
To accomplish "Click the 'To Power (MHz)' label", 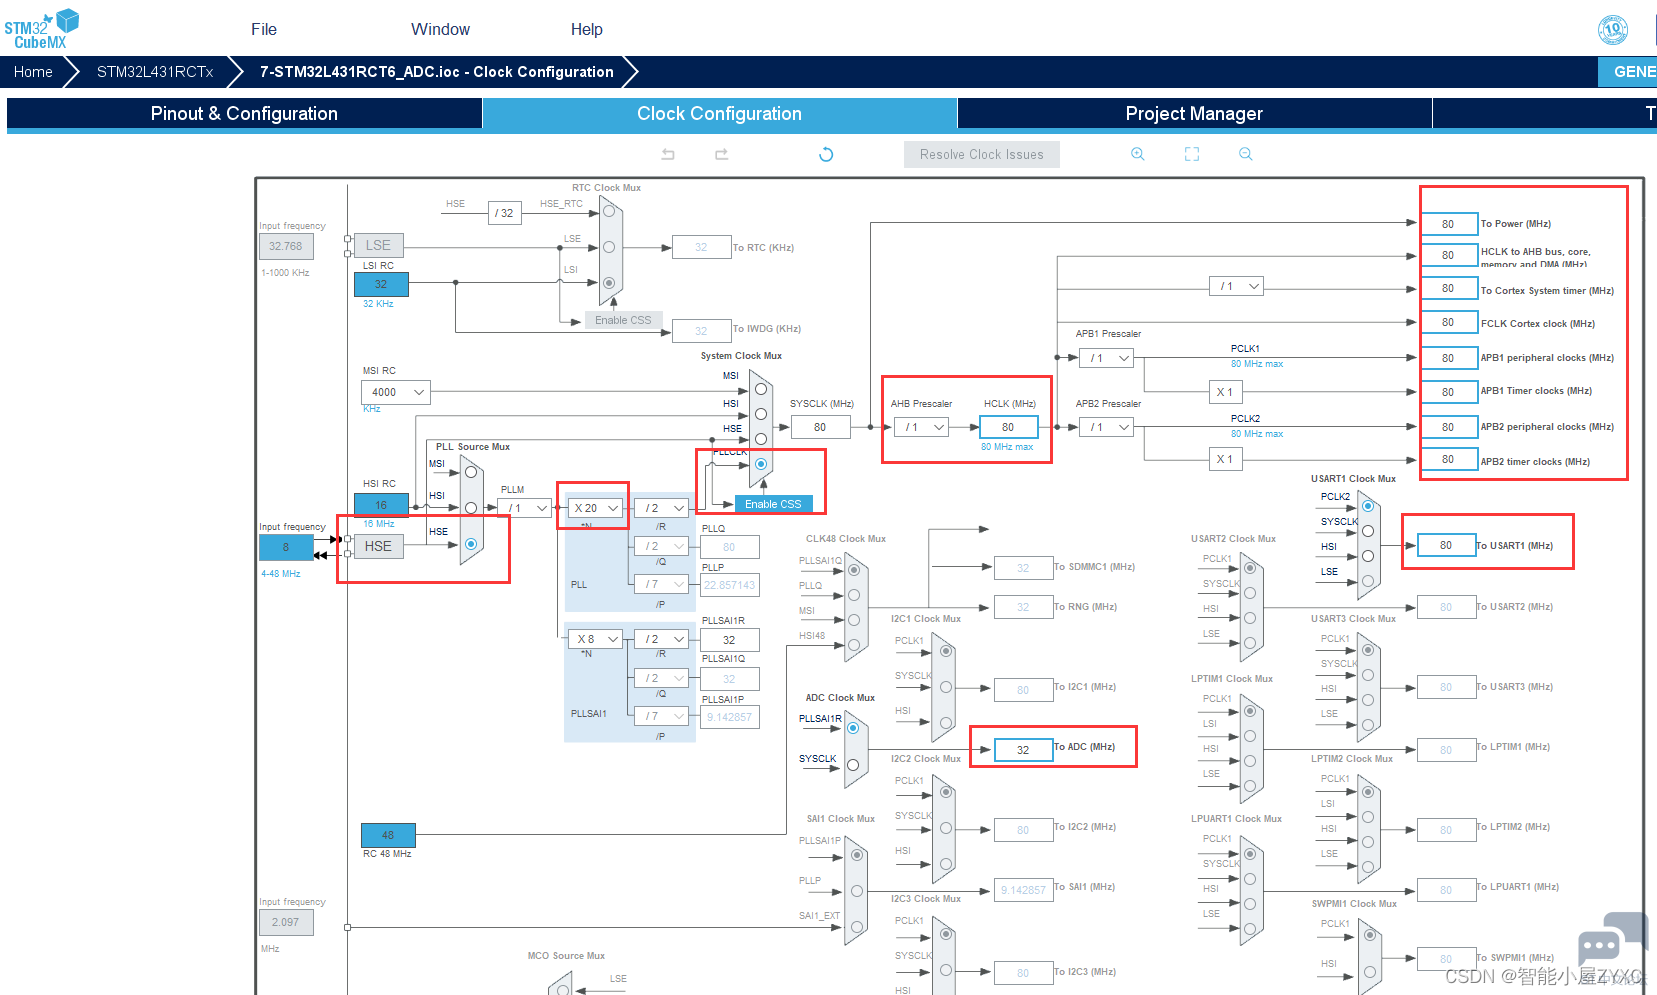I will [x=1516, y=224].
